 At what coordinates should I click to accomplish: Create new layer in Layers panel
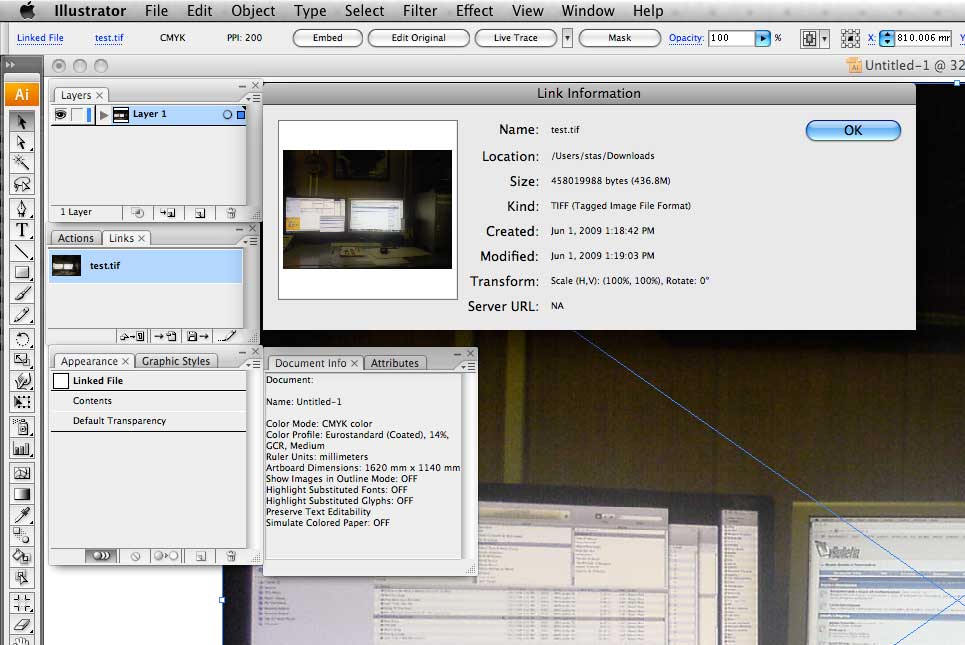point(200,213)
